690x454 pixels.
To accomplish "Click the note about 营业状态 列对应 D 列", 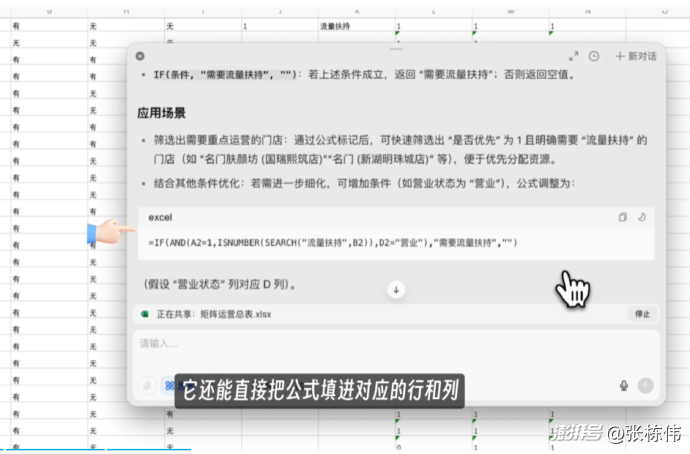I will pyautogui.click(x=220, y=285).
